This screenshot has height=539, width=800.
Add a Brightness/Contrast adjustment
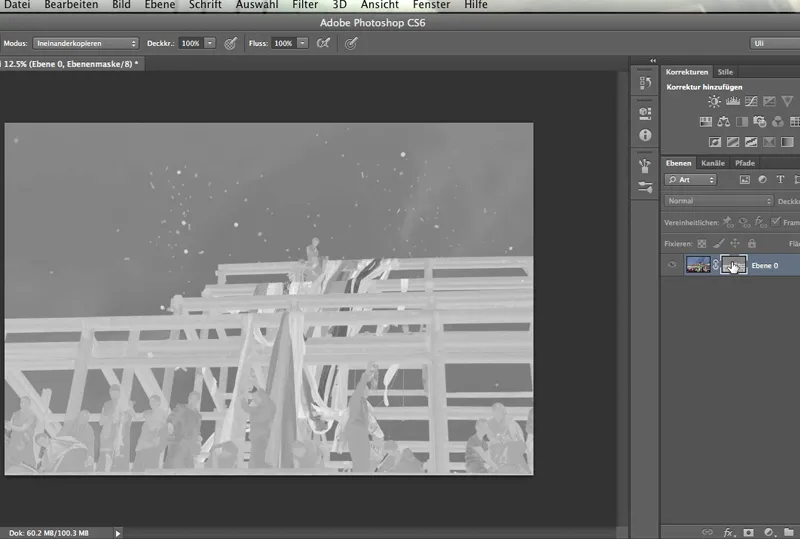click(x=714, y=101)
